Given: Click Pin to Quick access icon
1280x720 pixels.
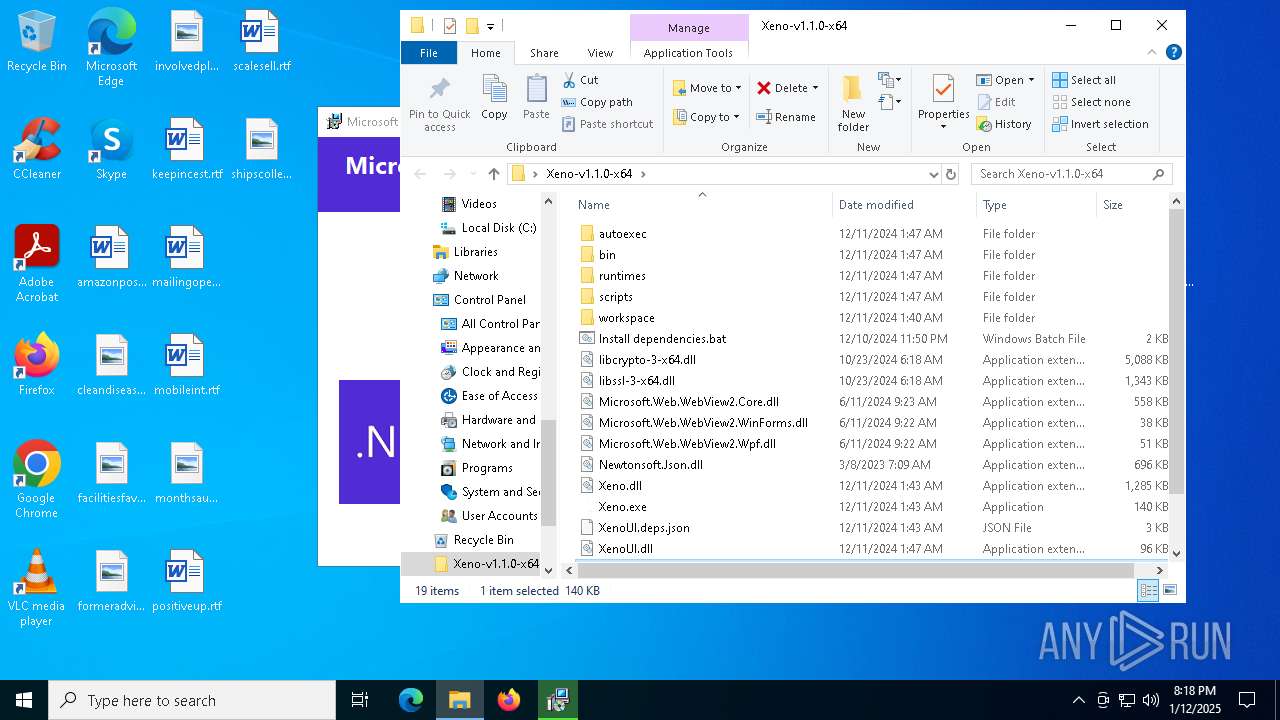Looking at the screenshot, I should [439, 102].
